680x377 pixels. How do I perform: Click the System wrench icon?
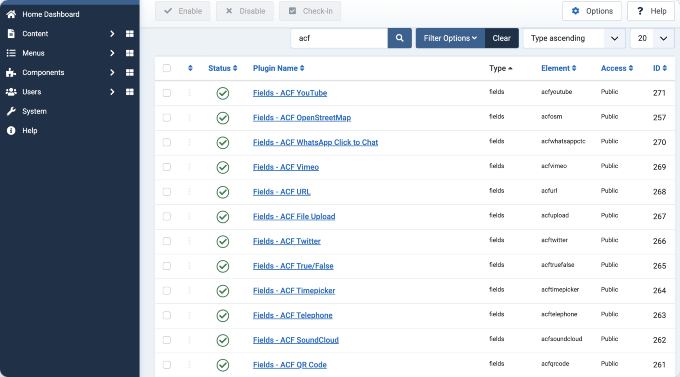tap(11, 111)
